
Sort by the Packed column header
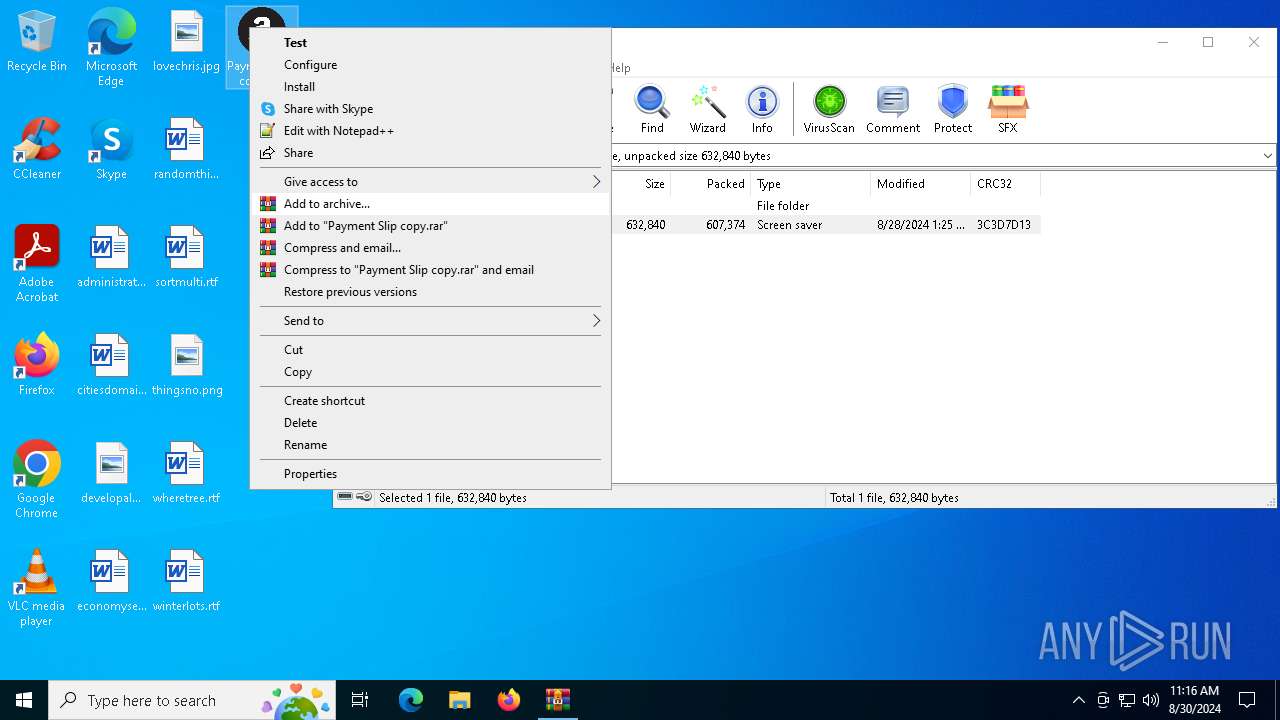(710, 184)
